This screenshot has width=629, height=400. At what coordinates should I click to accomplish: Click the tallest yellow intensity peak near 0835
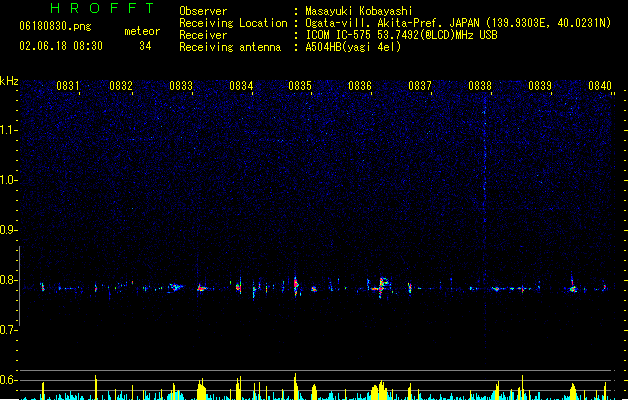pyautogui.click(x=296, y=386)
